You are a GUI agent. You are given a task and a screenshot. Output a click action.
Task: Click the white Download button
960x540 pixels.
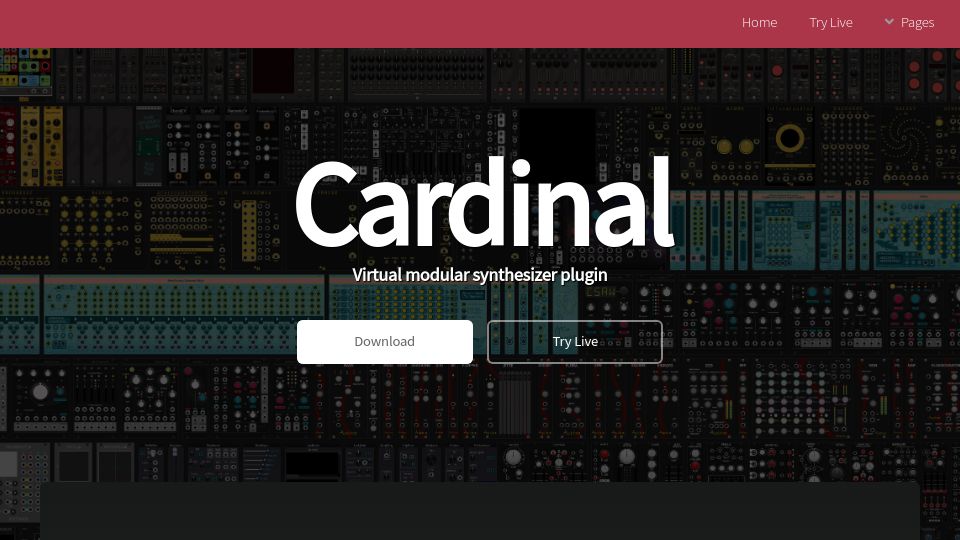click(x=384, y=342)
